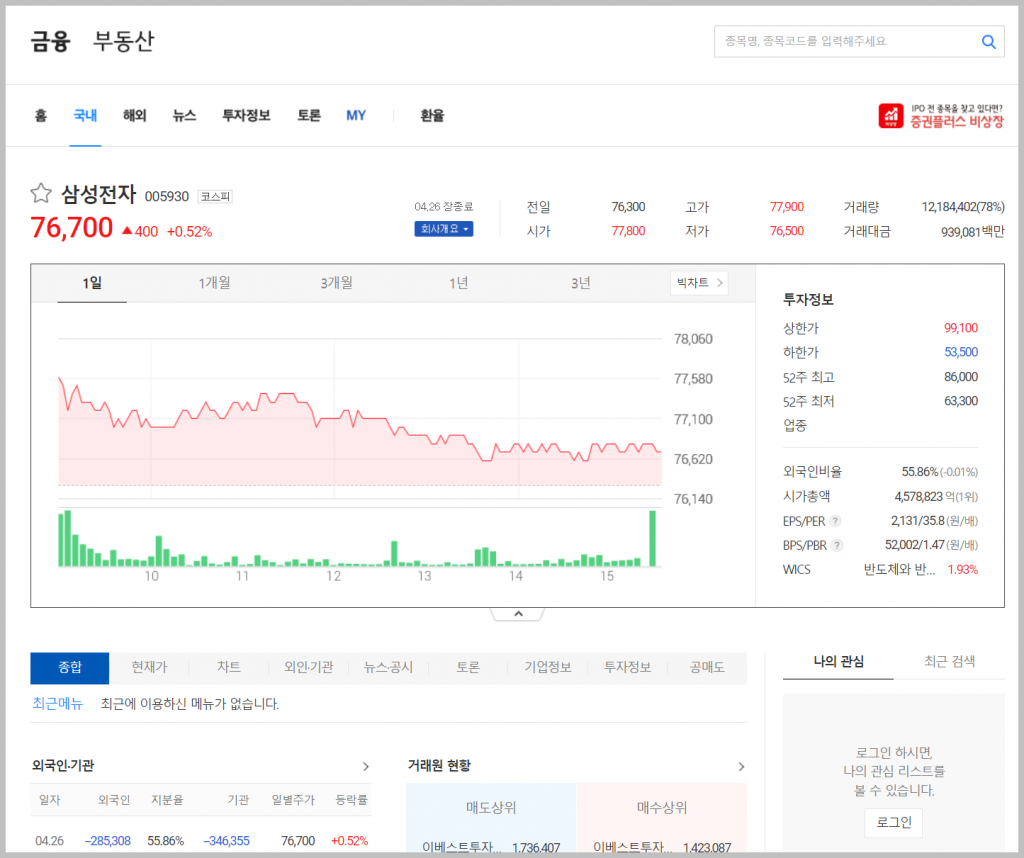Click the 하한가 value 53,500
This screenshot has height=858, width=1024.
point(961,353)
